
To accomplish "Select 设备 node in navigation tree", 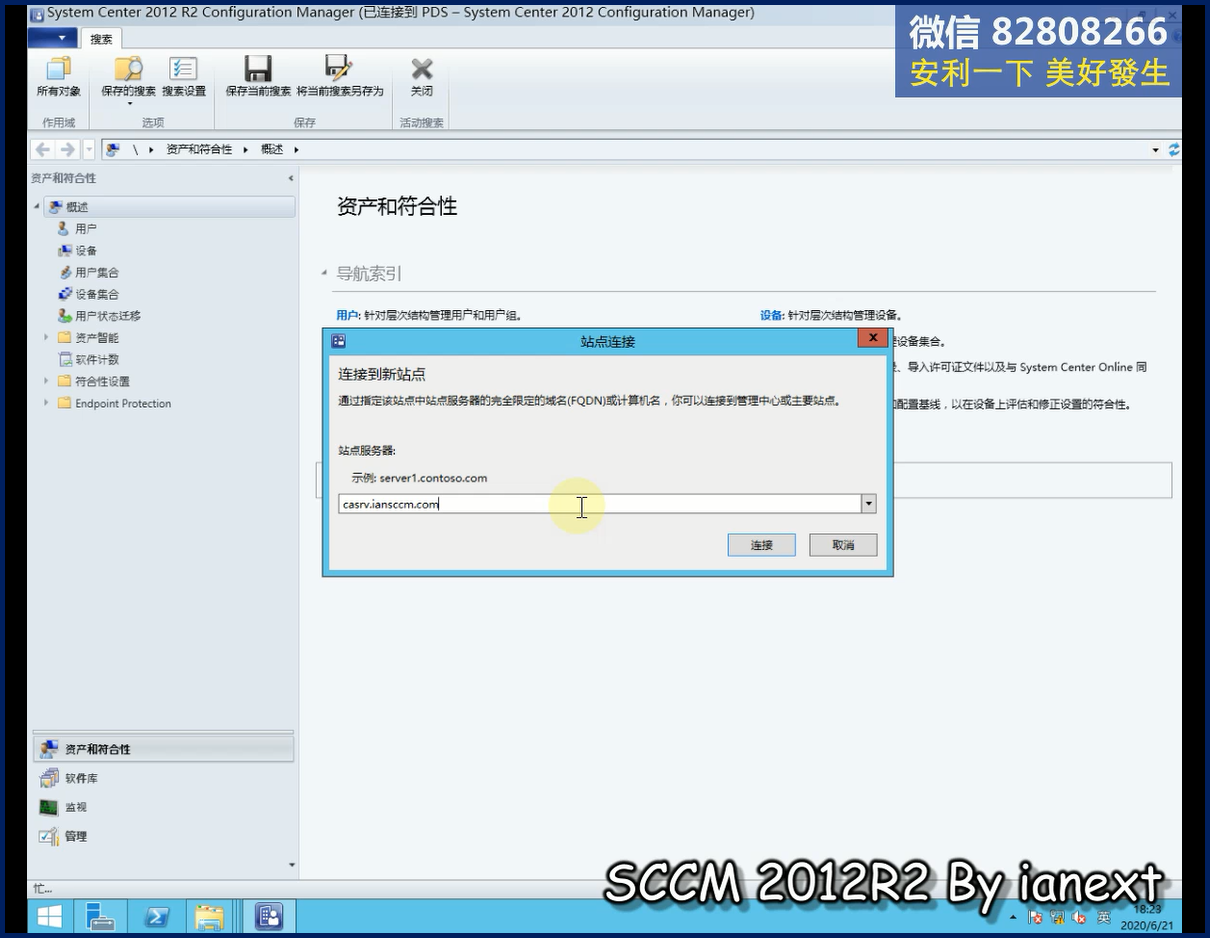I will click(x=86, y=251).
